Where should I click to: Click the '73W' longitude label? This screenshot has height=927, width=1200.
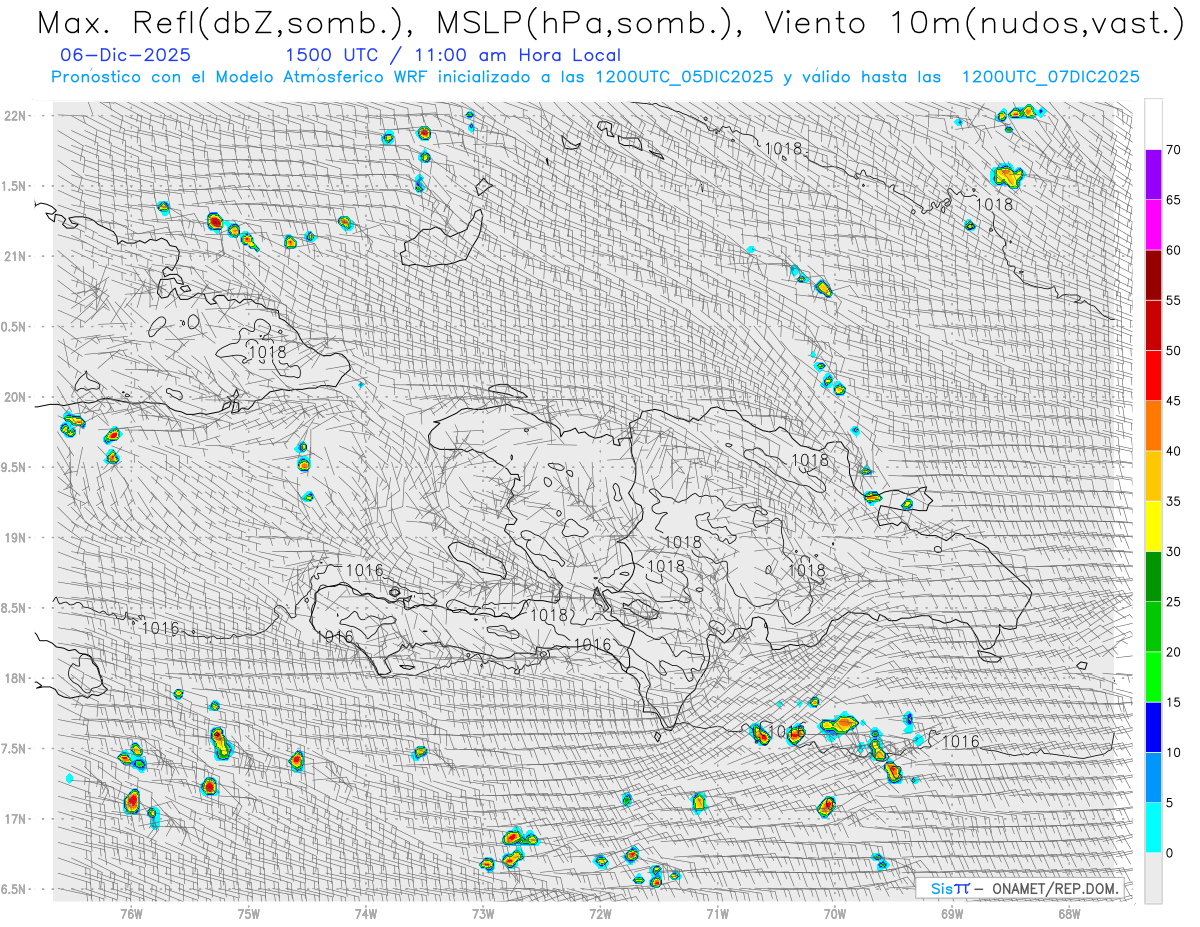click(x=483, y=913)
